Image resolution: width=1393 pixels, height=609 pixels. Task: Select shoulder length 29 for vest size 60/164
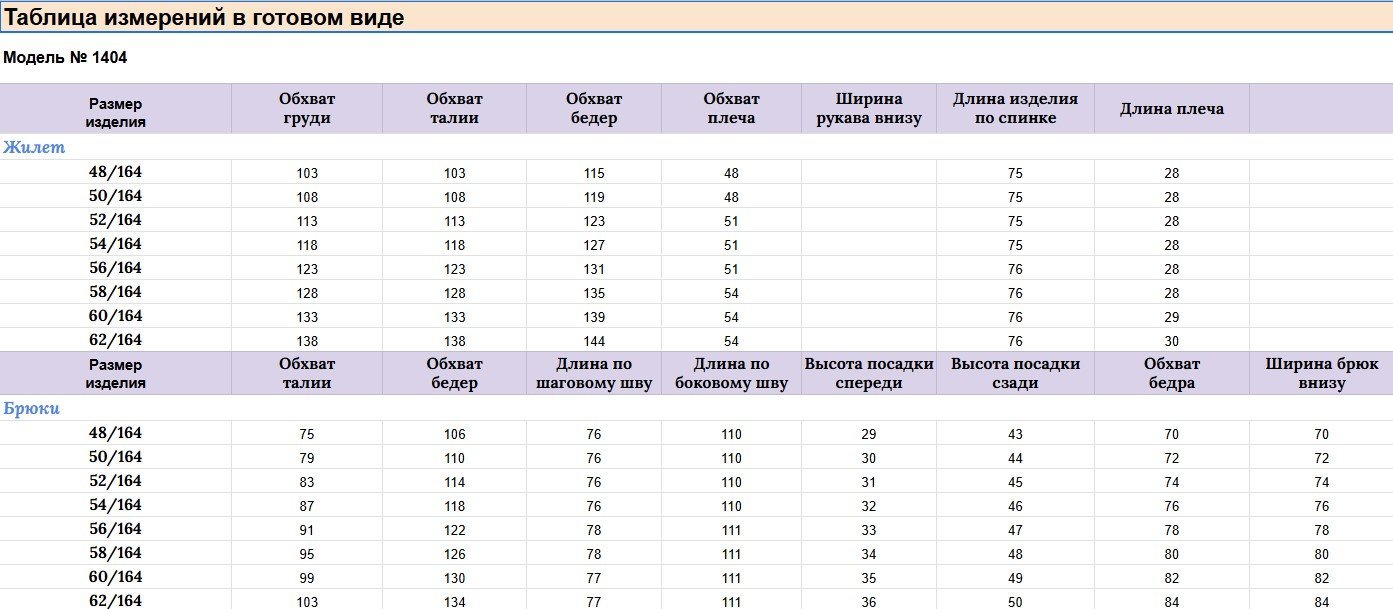(1171, 317)
